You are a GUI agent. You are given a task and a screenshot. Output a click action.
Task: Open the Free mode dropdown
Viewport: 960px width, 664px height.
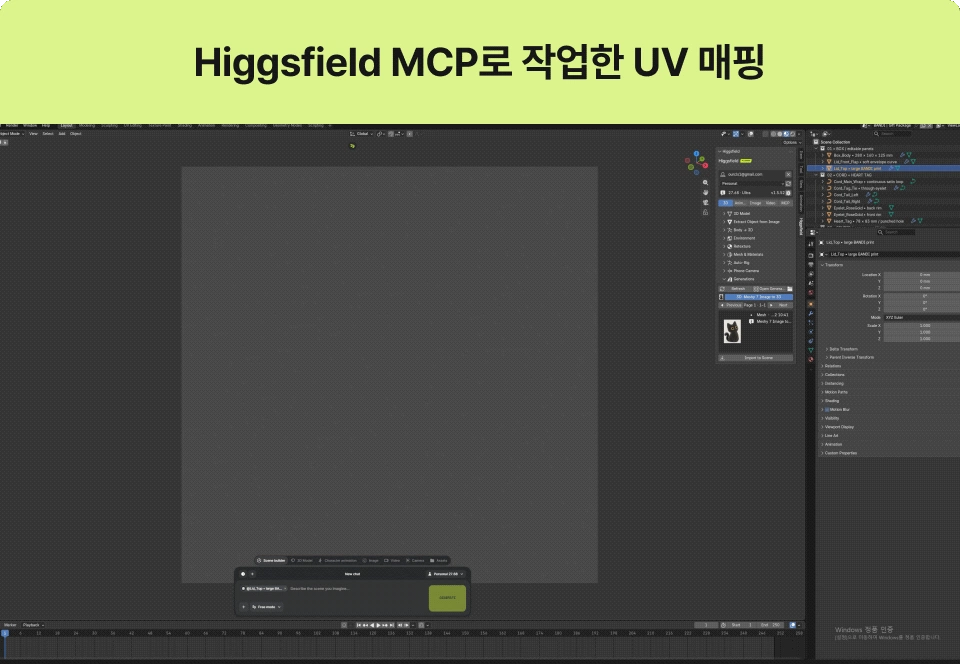click(266, 607)
